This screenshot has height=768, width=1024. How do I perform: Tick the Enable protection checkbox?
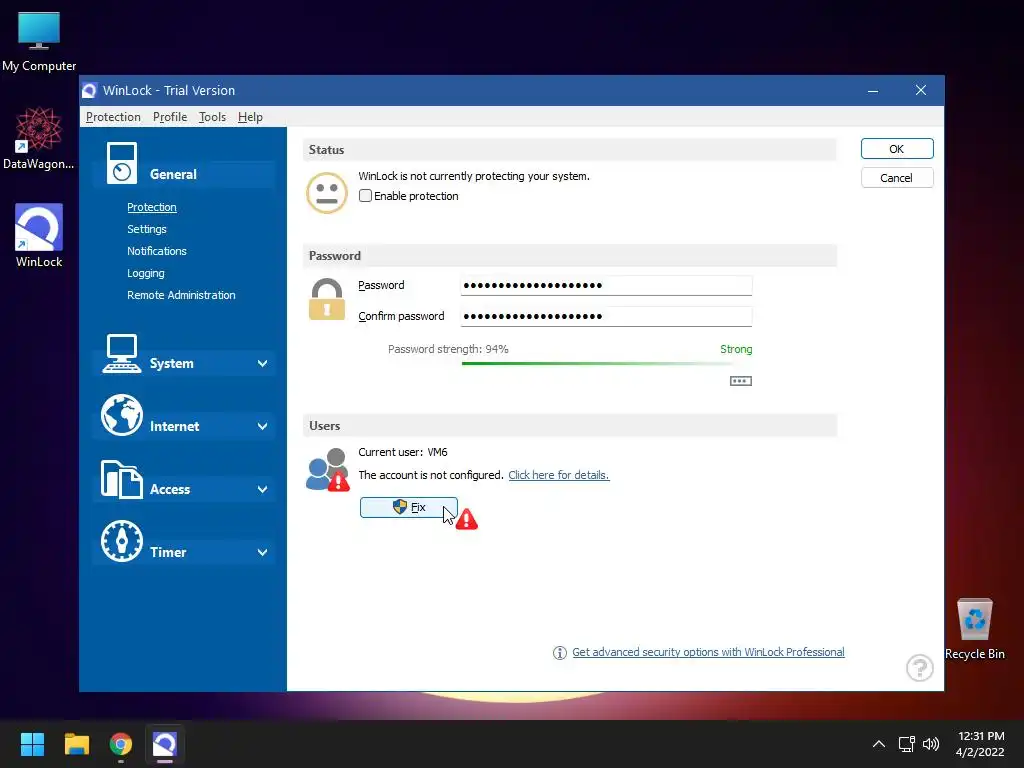(365, 196)
